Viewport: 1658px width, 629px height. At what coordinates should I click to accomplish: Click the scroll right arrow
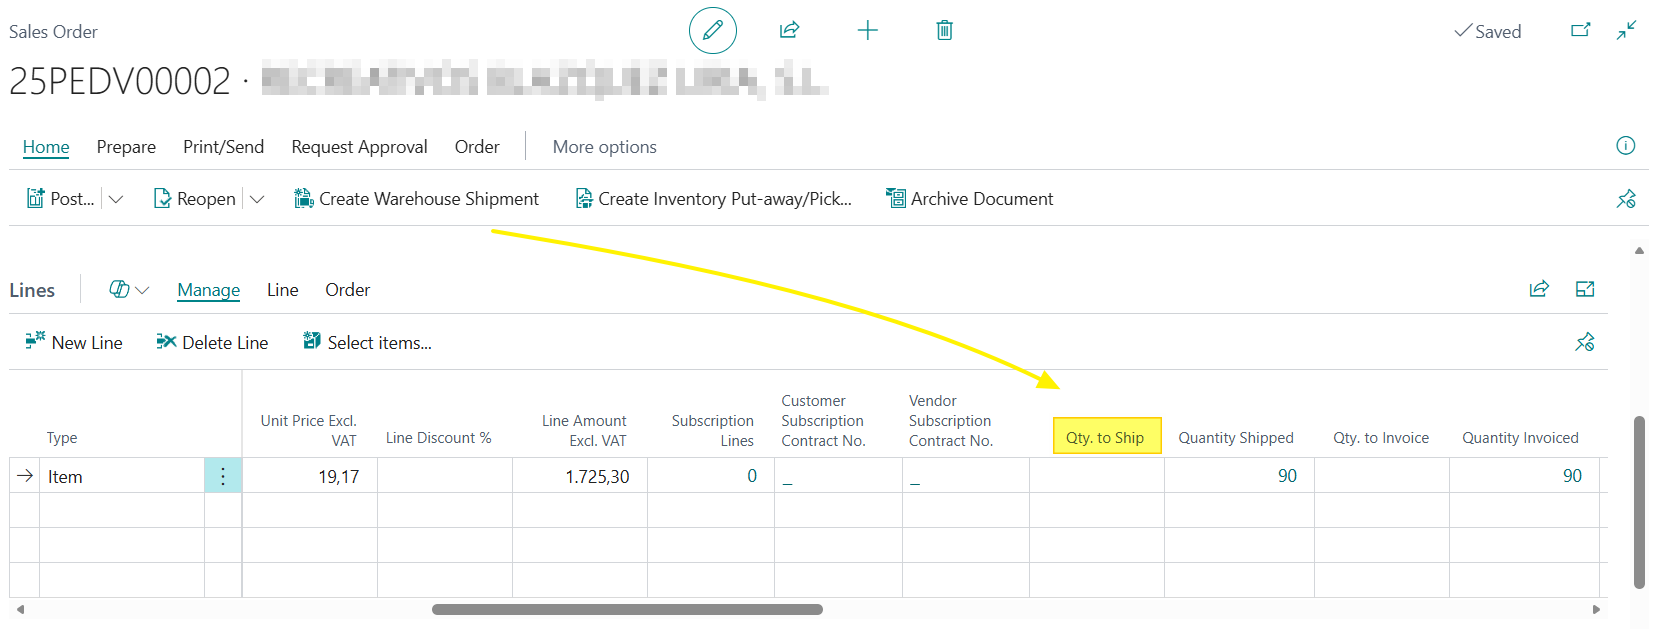(1596, 609)
